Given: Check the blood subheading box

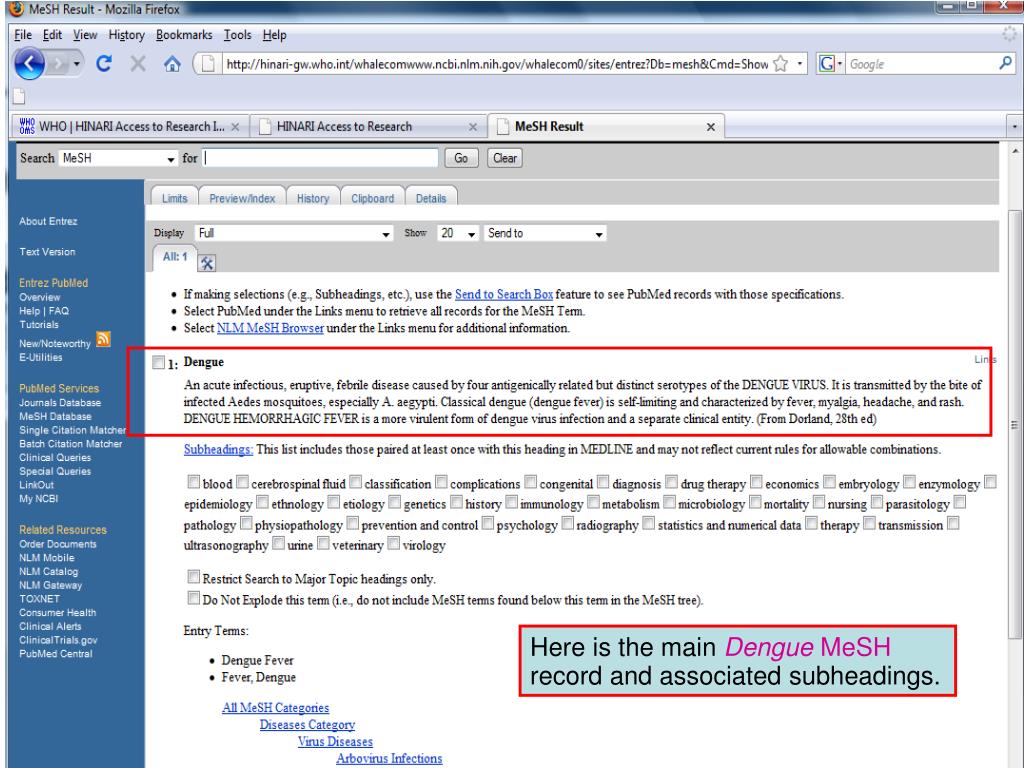Looking at the screenshot, I should [x=193, y=482].
